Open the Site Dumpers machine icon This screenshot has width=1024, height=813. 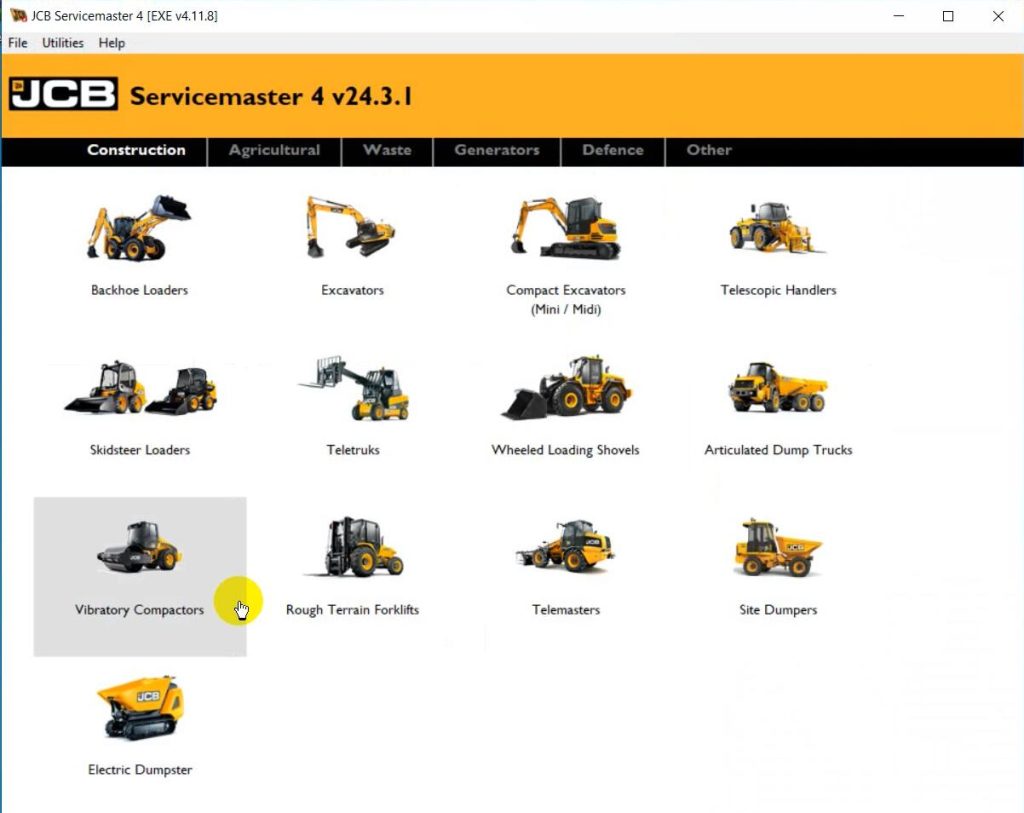[x=778, y=547]
